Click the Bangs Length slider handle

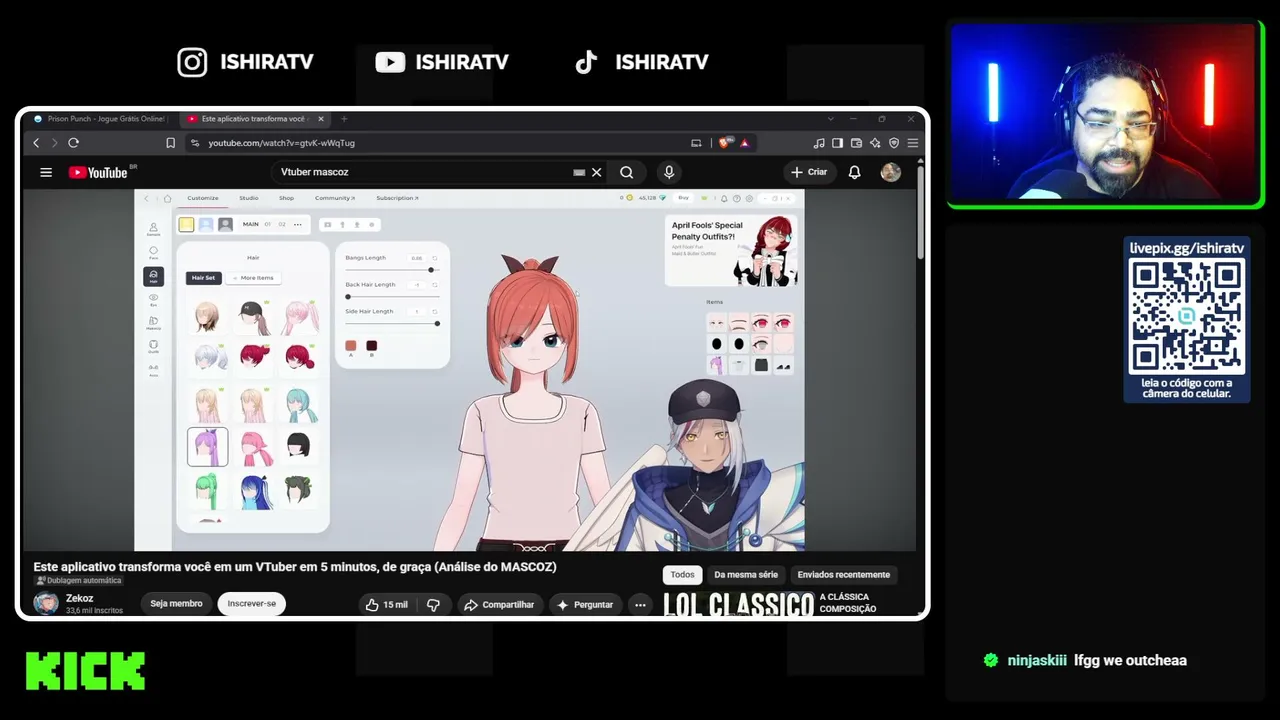(431, 270)
